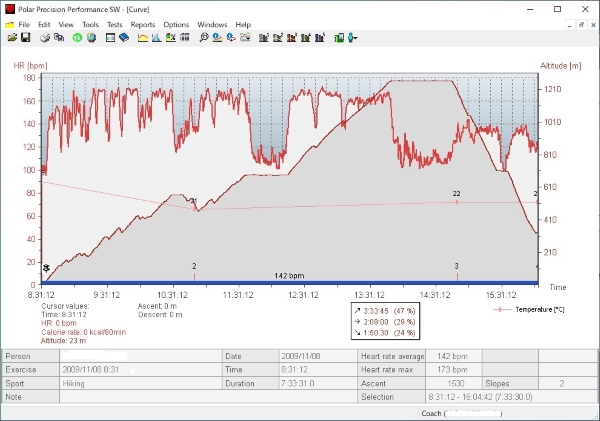Click the green circular sync icon
The height and width of the screenshot is (421, 600).
tap(77, 38)
